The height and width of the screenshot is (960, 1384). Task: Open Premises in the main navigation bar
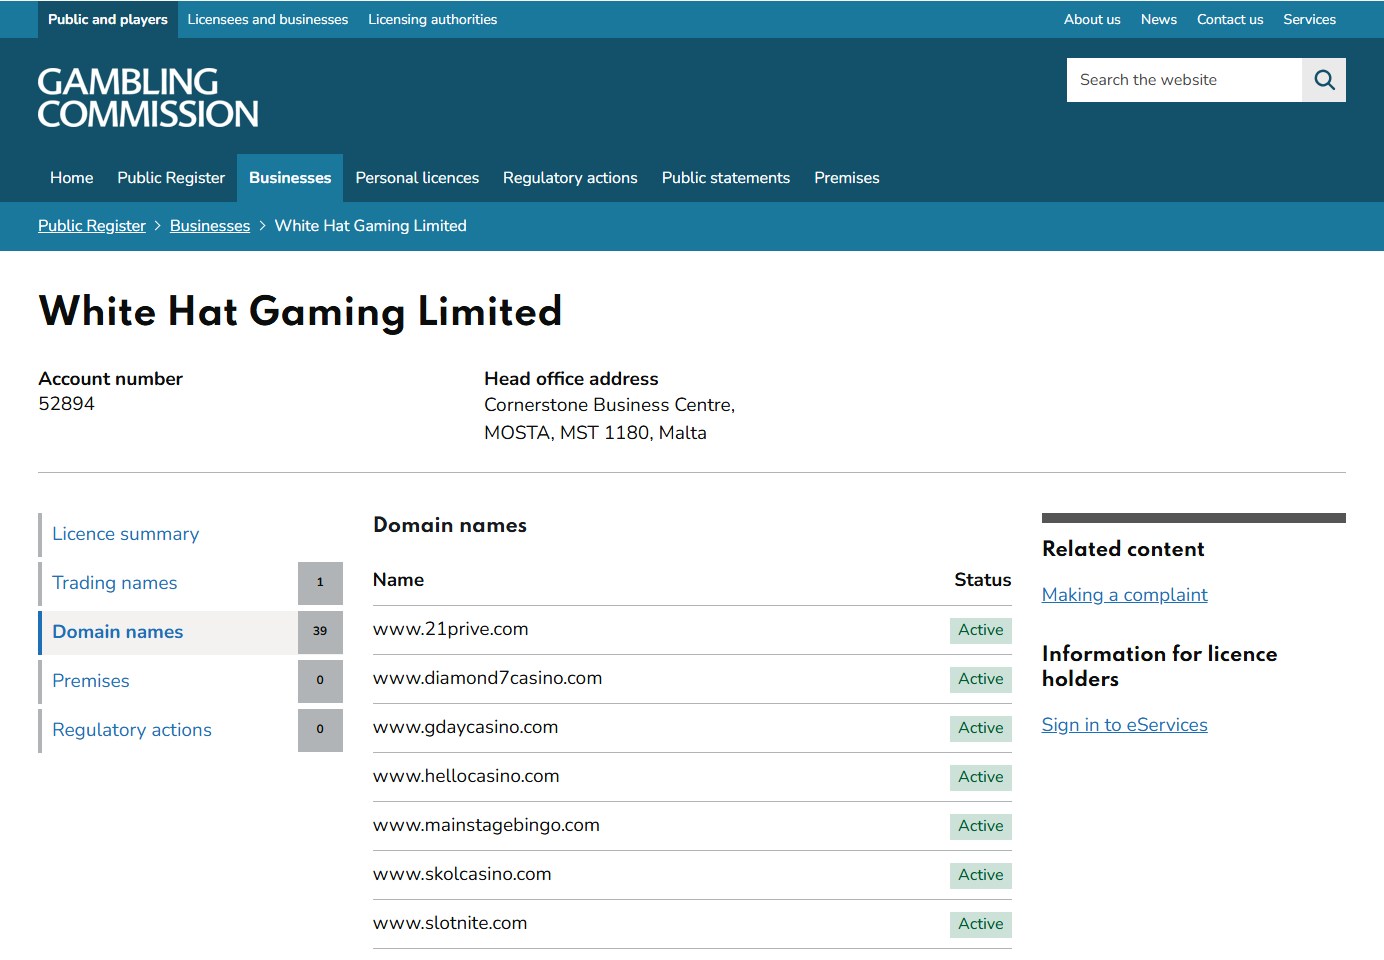(x=847, y=178)
